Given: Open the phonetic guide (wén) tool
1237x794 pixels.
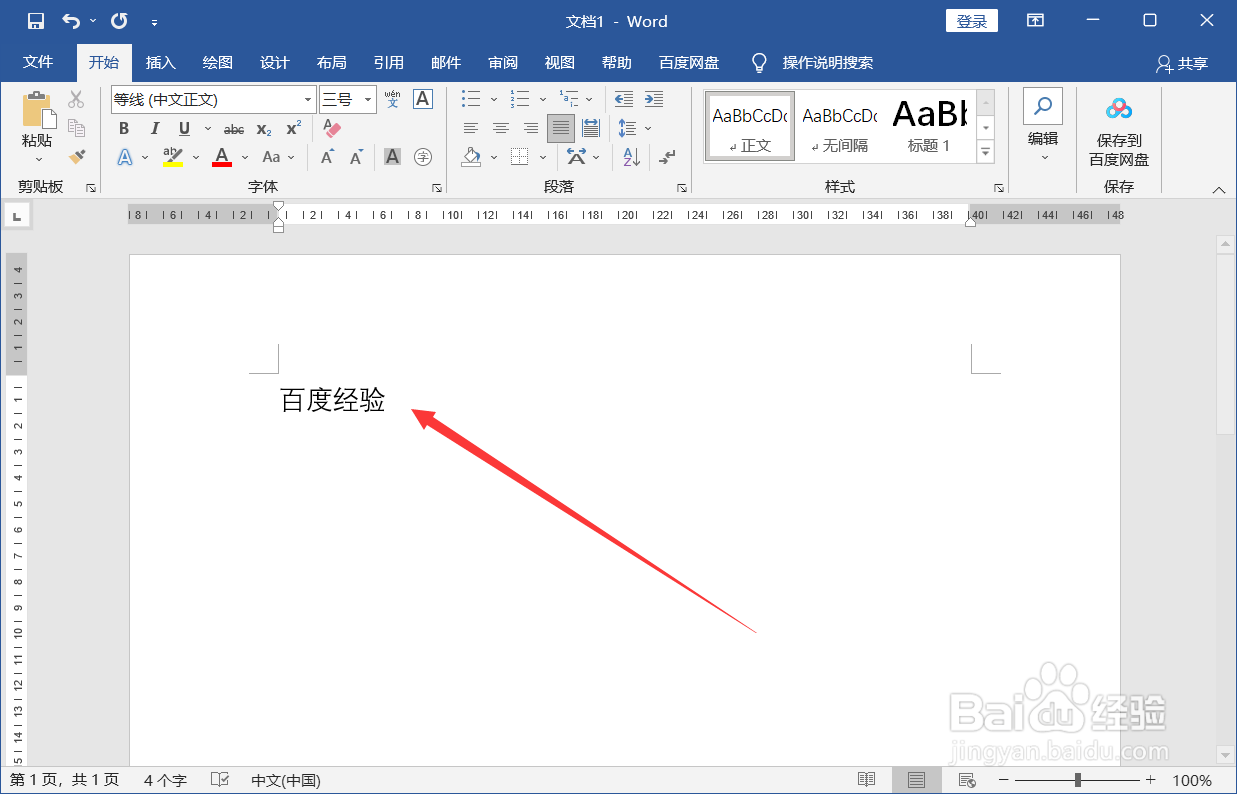Looking at the screenshot, I should point(392,99).
